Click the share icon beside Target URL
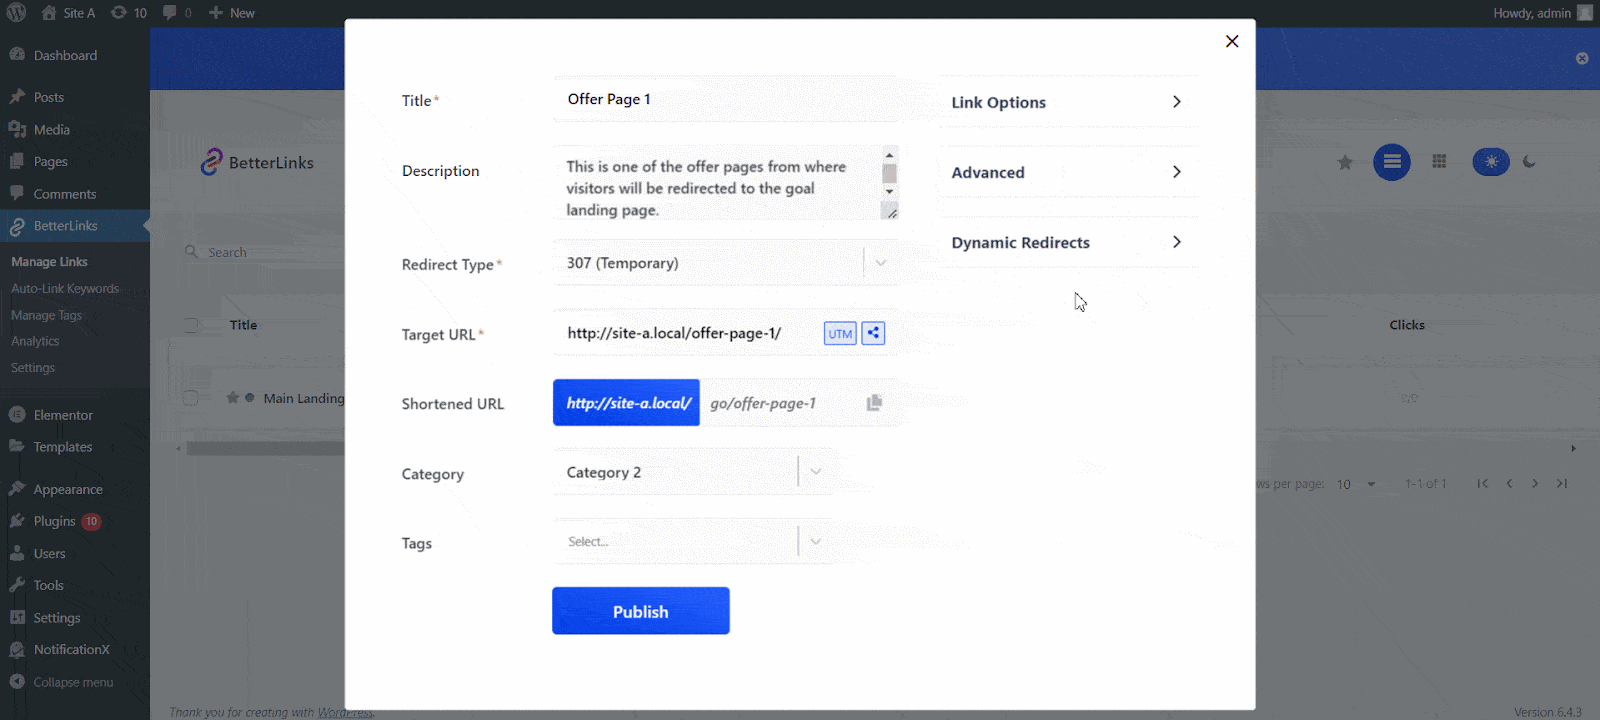Viewport: 1600px width, 720px height. [x=873, y=333]
